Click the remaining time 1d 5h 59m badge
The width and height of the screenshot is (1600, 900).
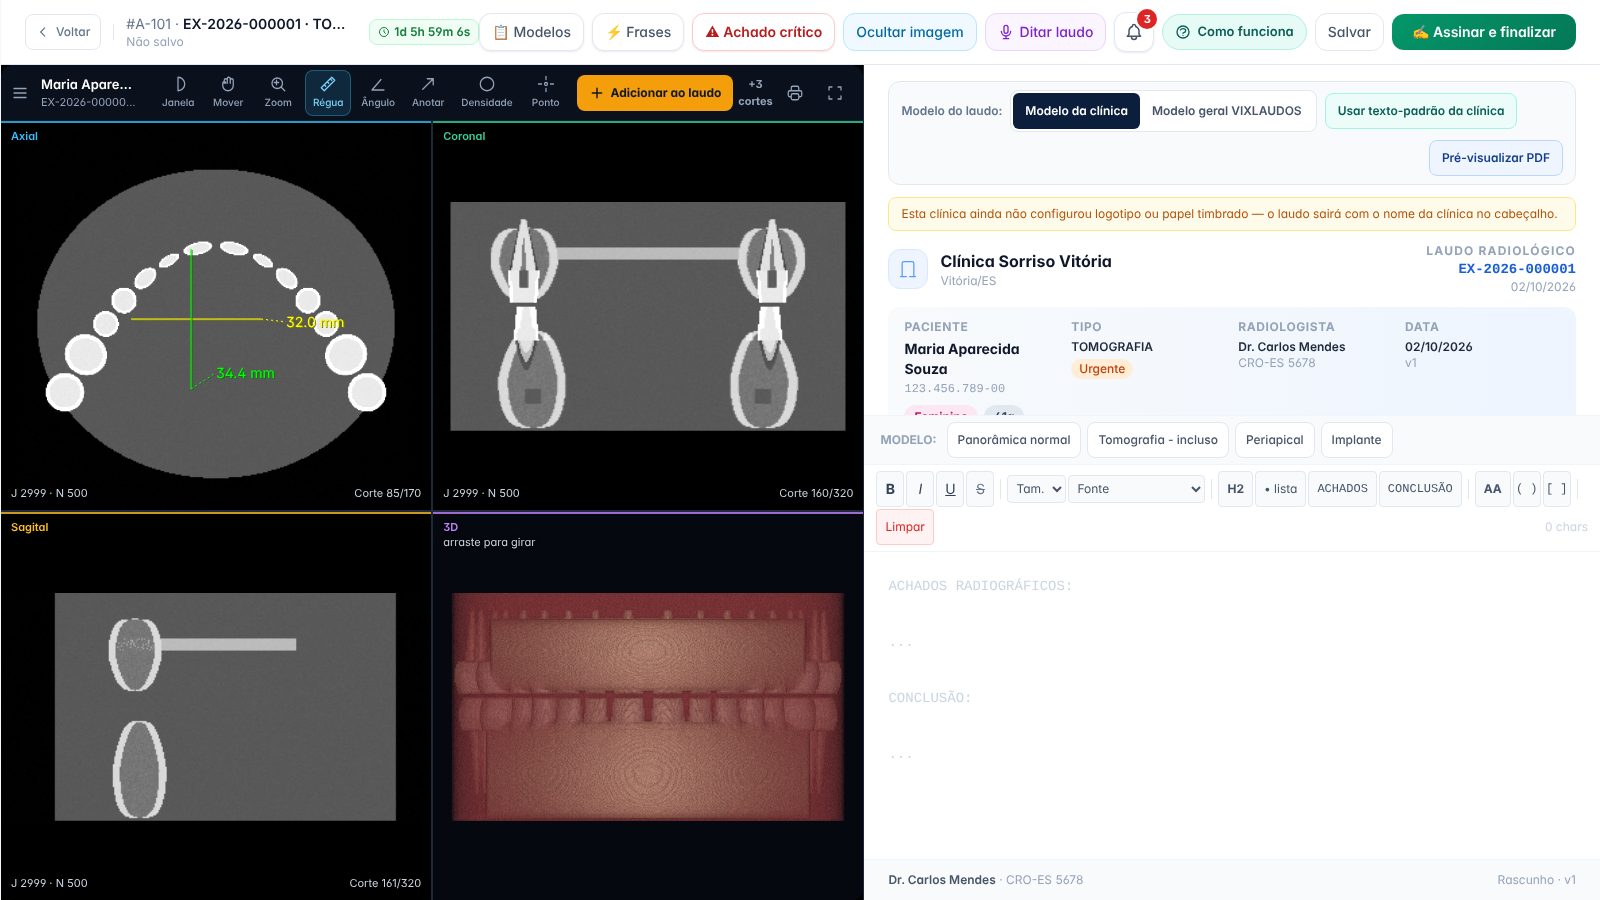tap(424, 32)
